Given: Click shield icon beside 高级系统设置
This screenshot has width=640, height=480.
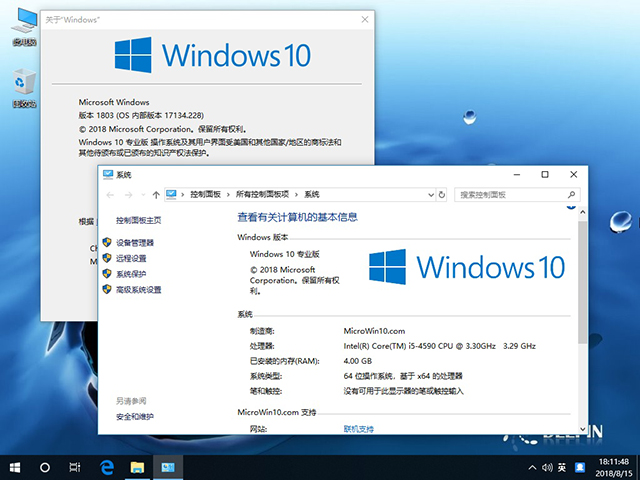Looking at the screenshot, I should pyautogui.click(x=107, y=289).
